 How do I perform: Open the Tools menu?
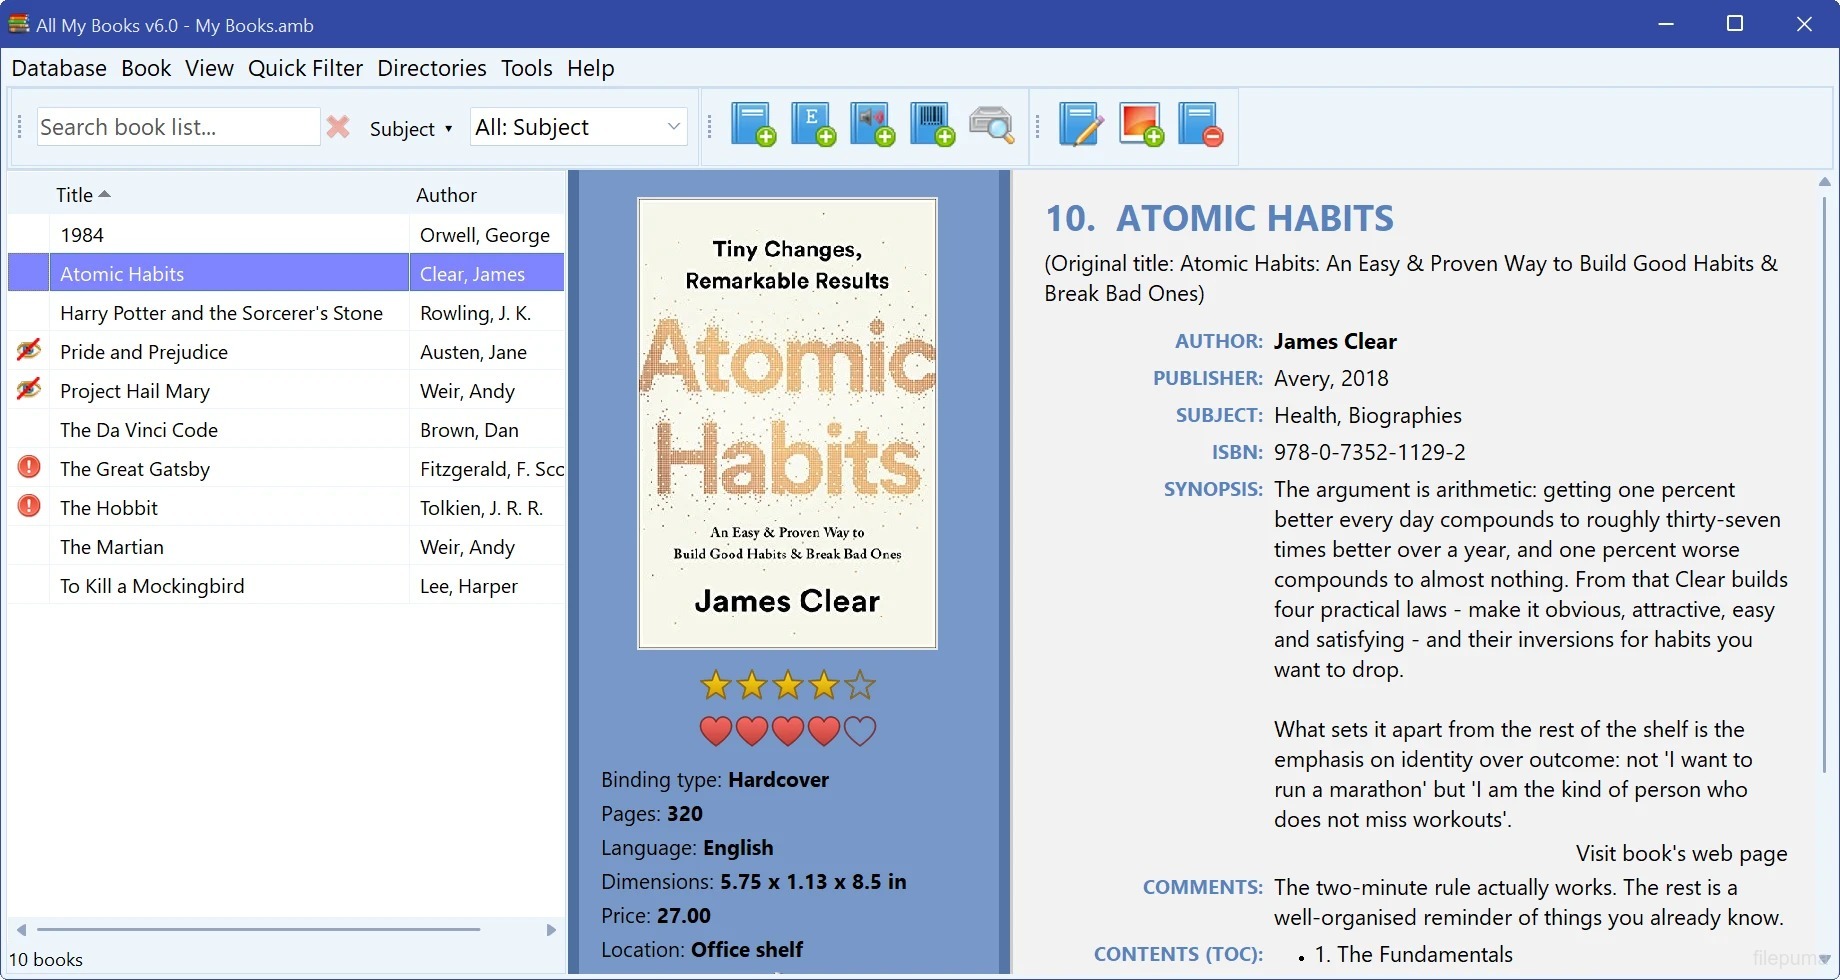click(x=527, y=68)
